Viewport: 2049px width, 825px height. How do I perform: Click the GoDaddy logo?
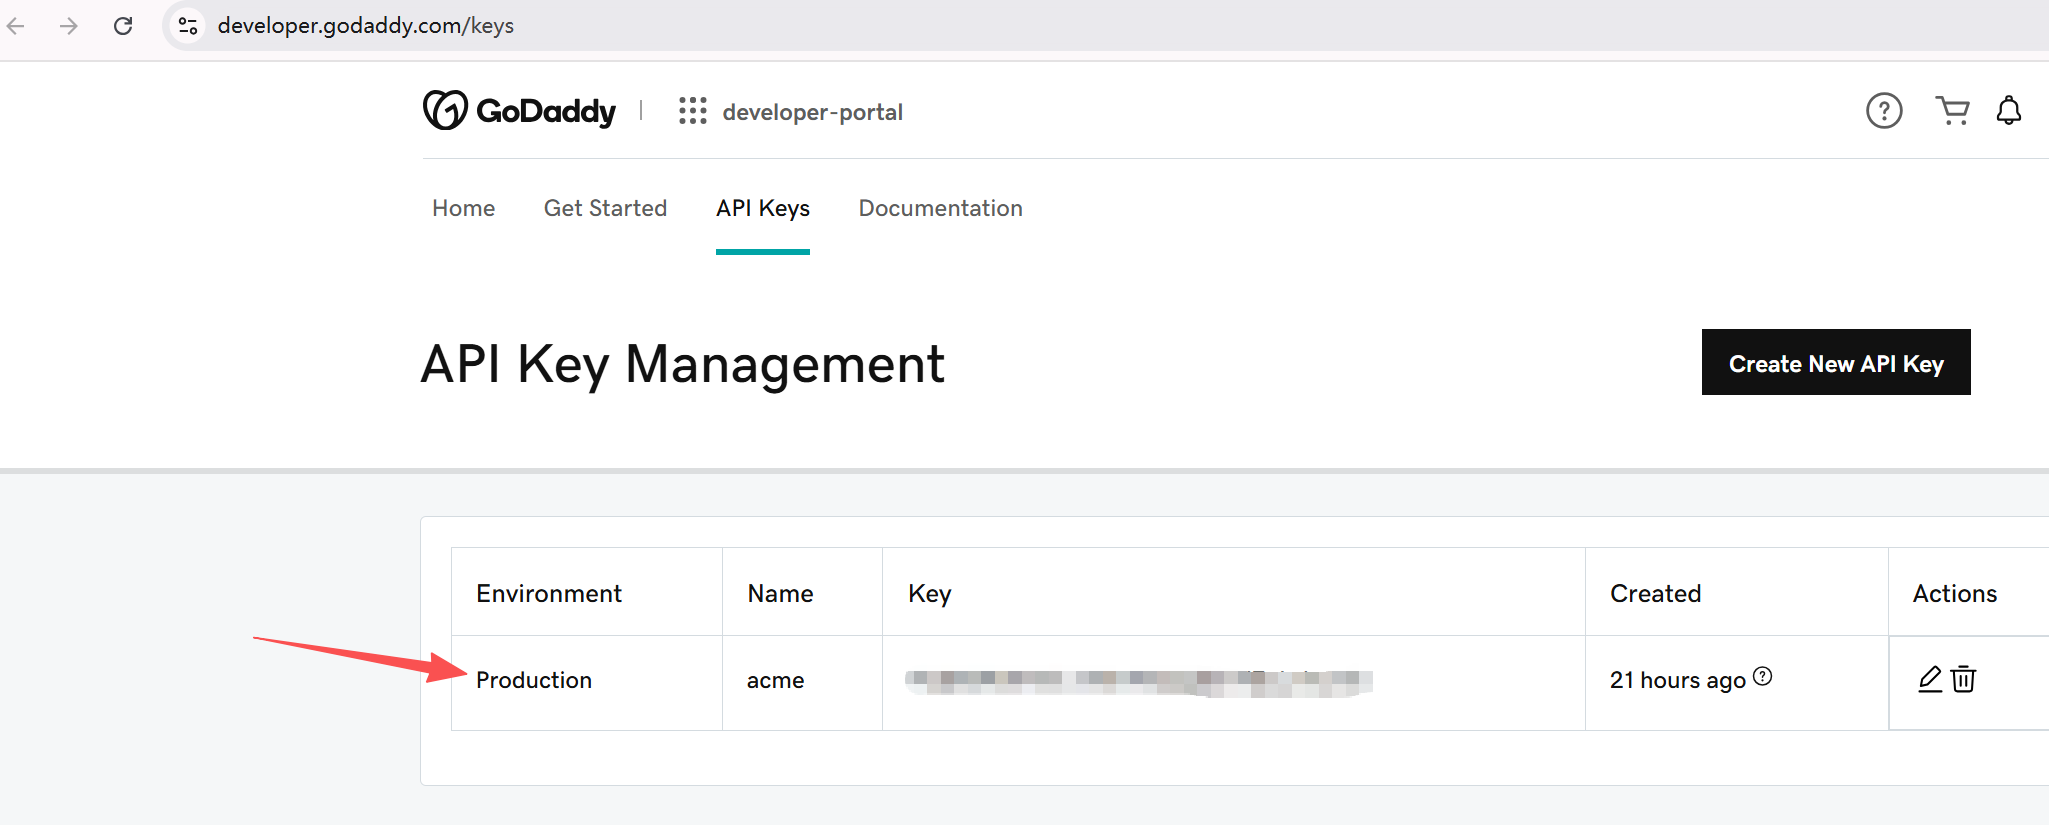[519, 110]
